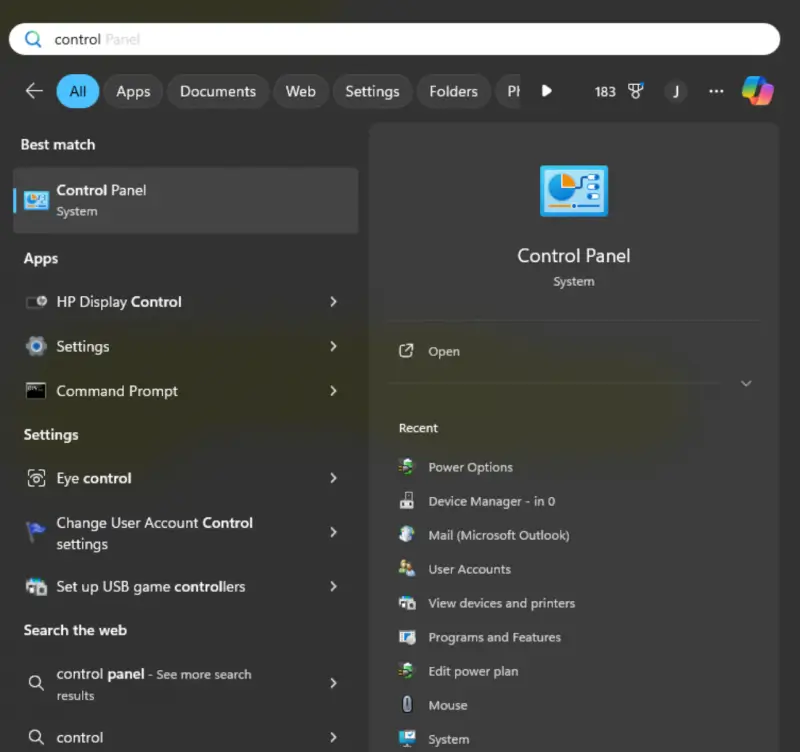Open Mouse settings from Recent

pyautogui.click(x=447, y=705)
